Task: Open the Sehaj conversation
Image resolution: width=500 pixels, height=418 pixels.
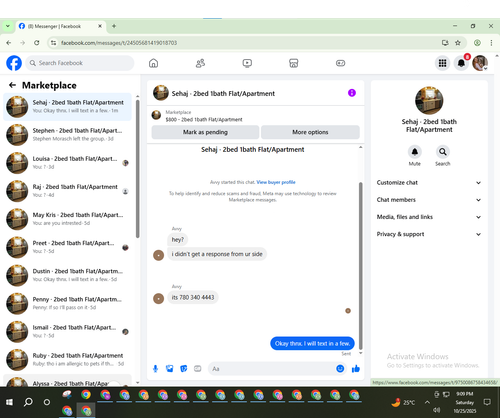Action: coord(67,107)
